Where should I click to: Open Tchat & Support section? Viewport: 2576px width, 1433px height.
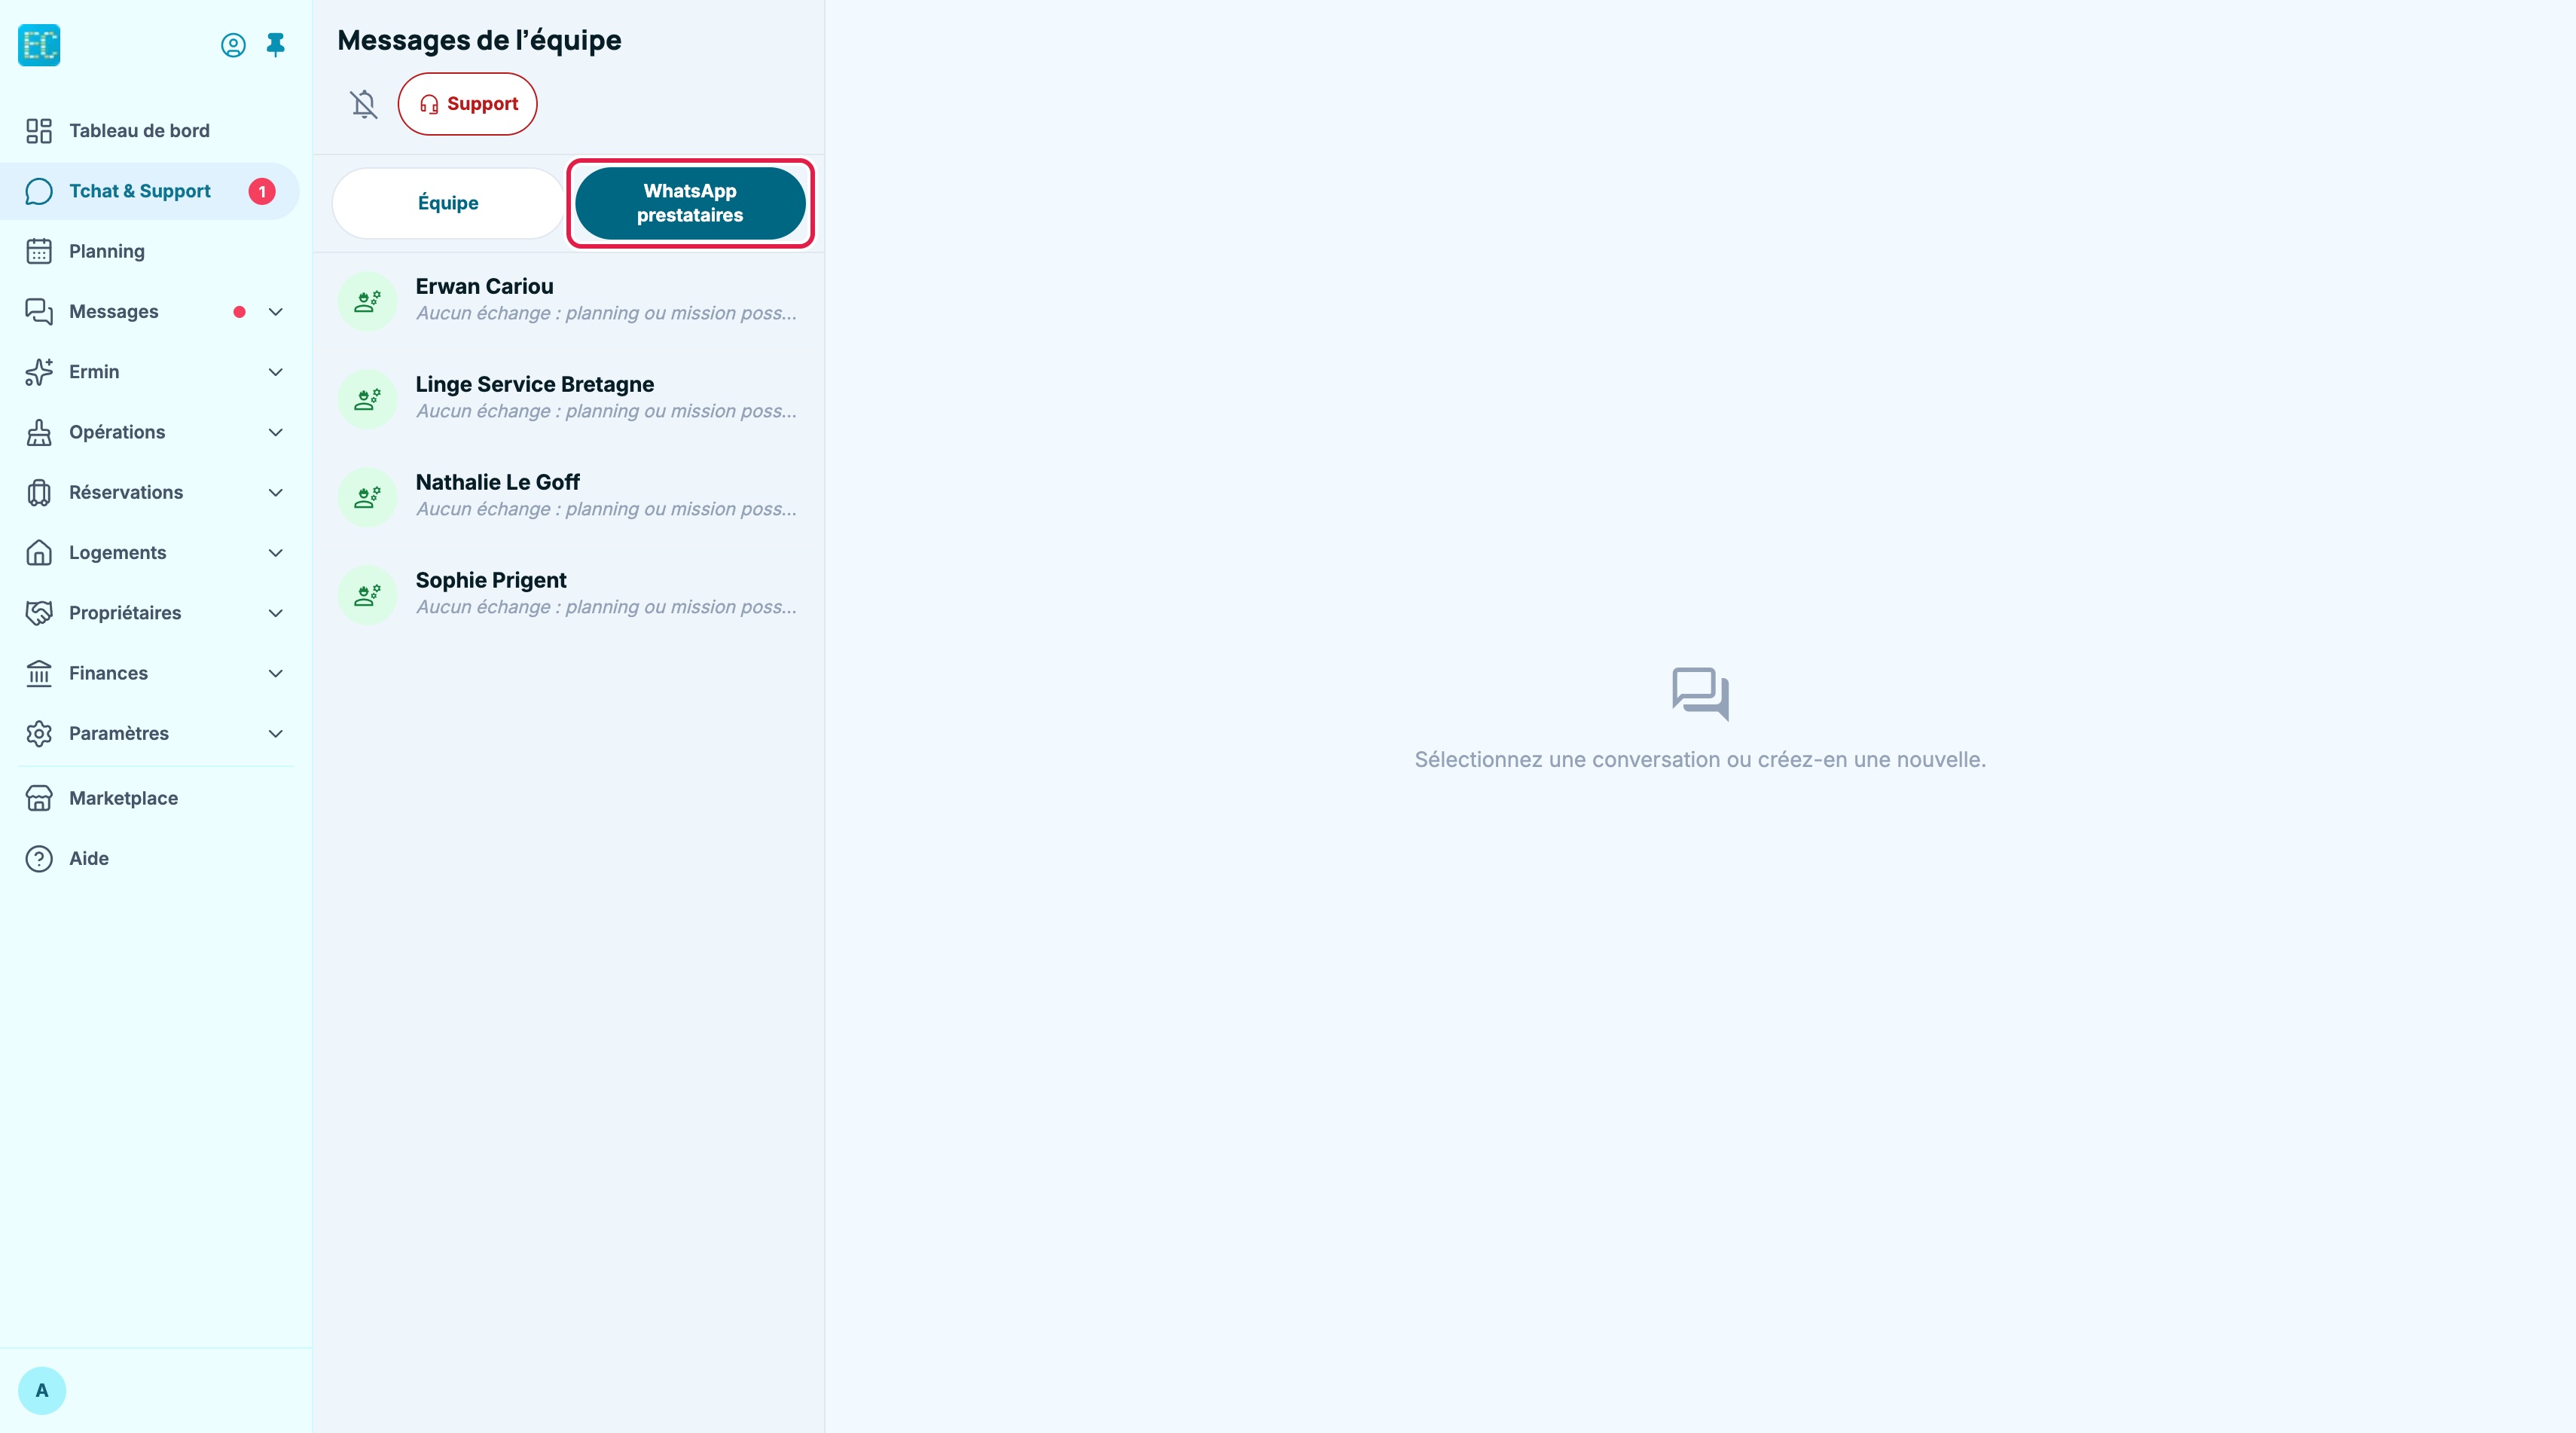point(150,191)
